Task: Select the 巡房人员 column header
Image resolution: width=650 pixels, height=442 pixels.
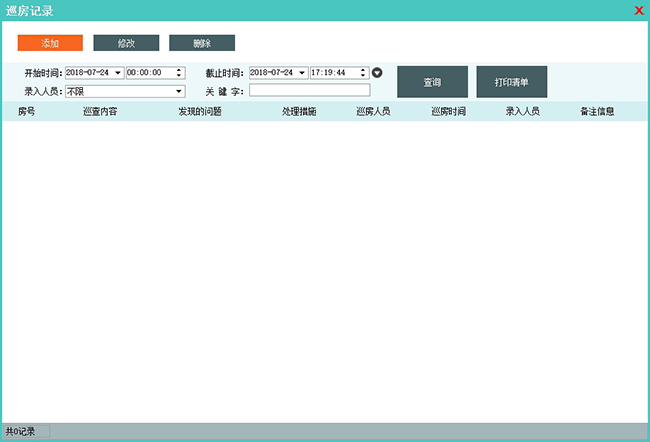Action: pos(373,111)
